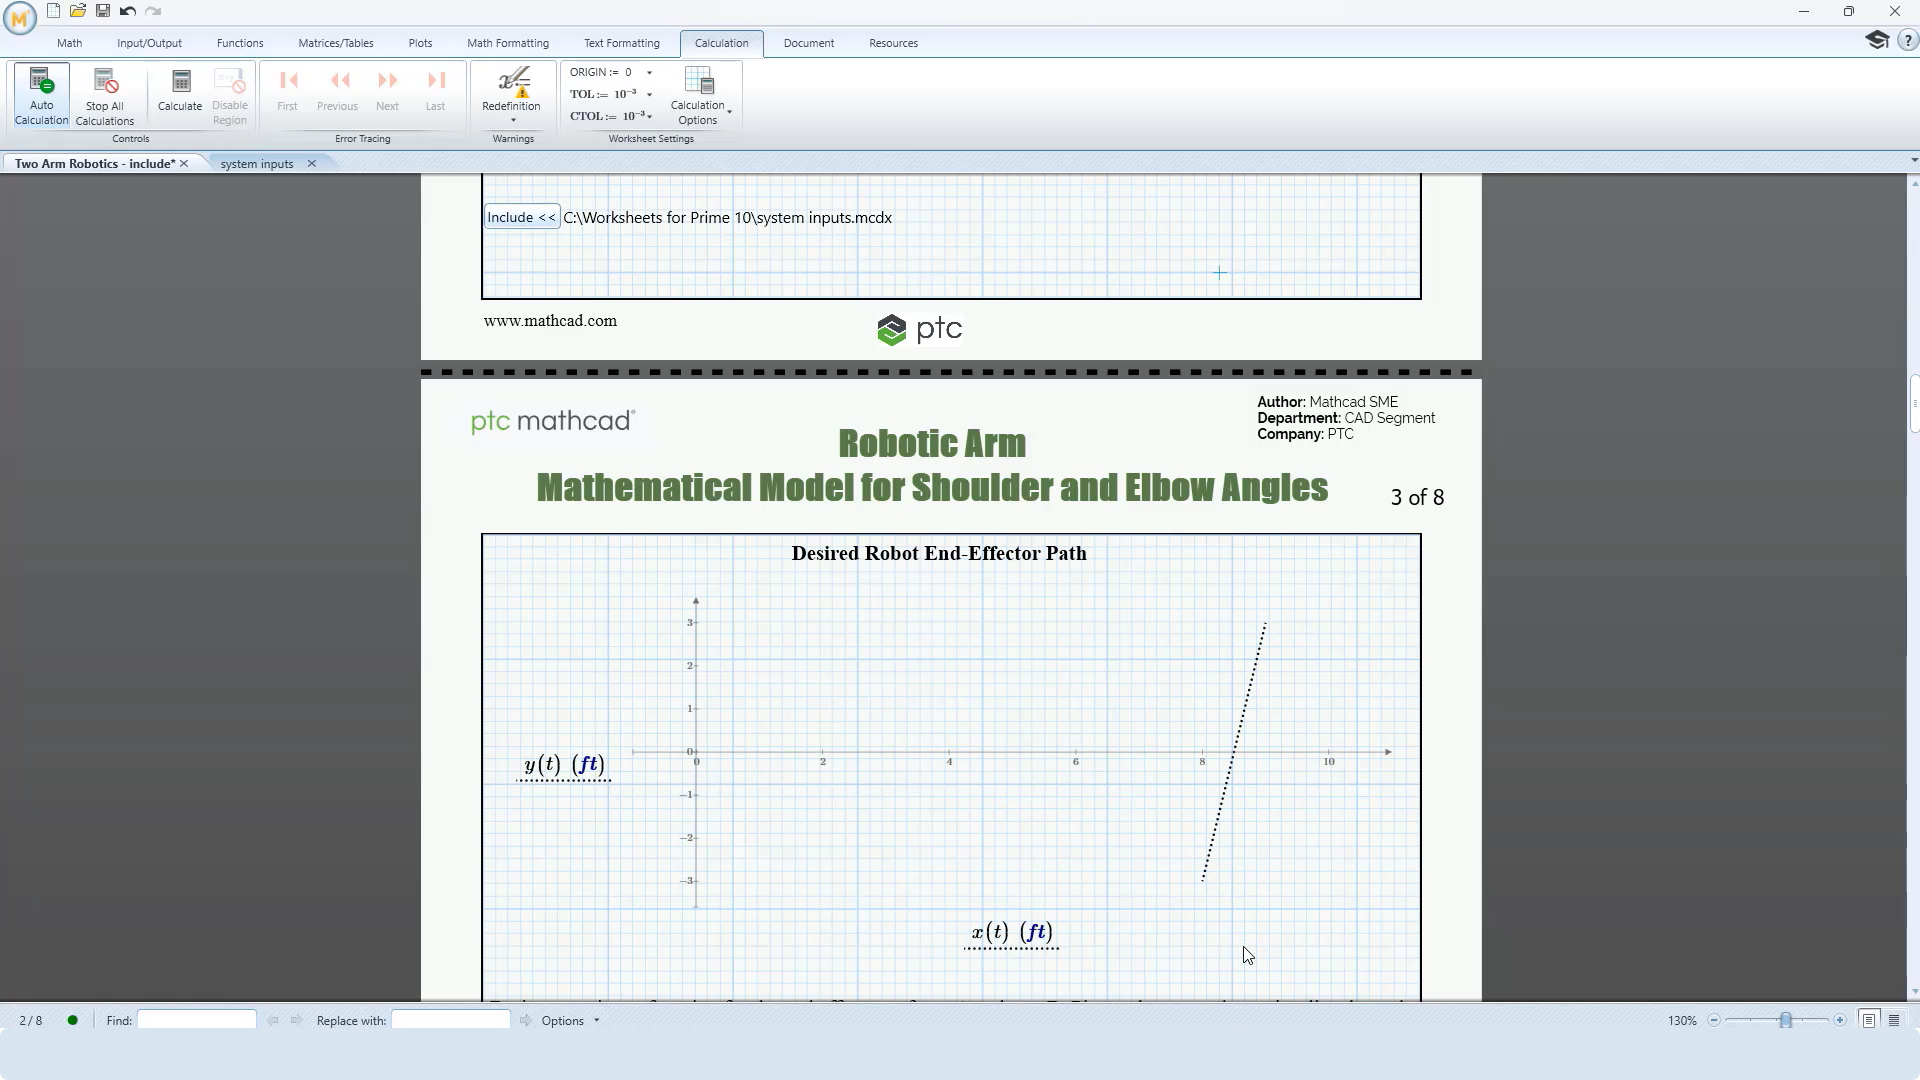The image size is (1920, 1080).
Task: Click the Help question mark icon
Action: [x=1907, y=41]
